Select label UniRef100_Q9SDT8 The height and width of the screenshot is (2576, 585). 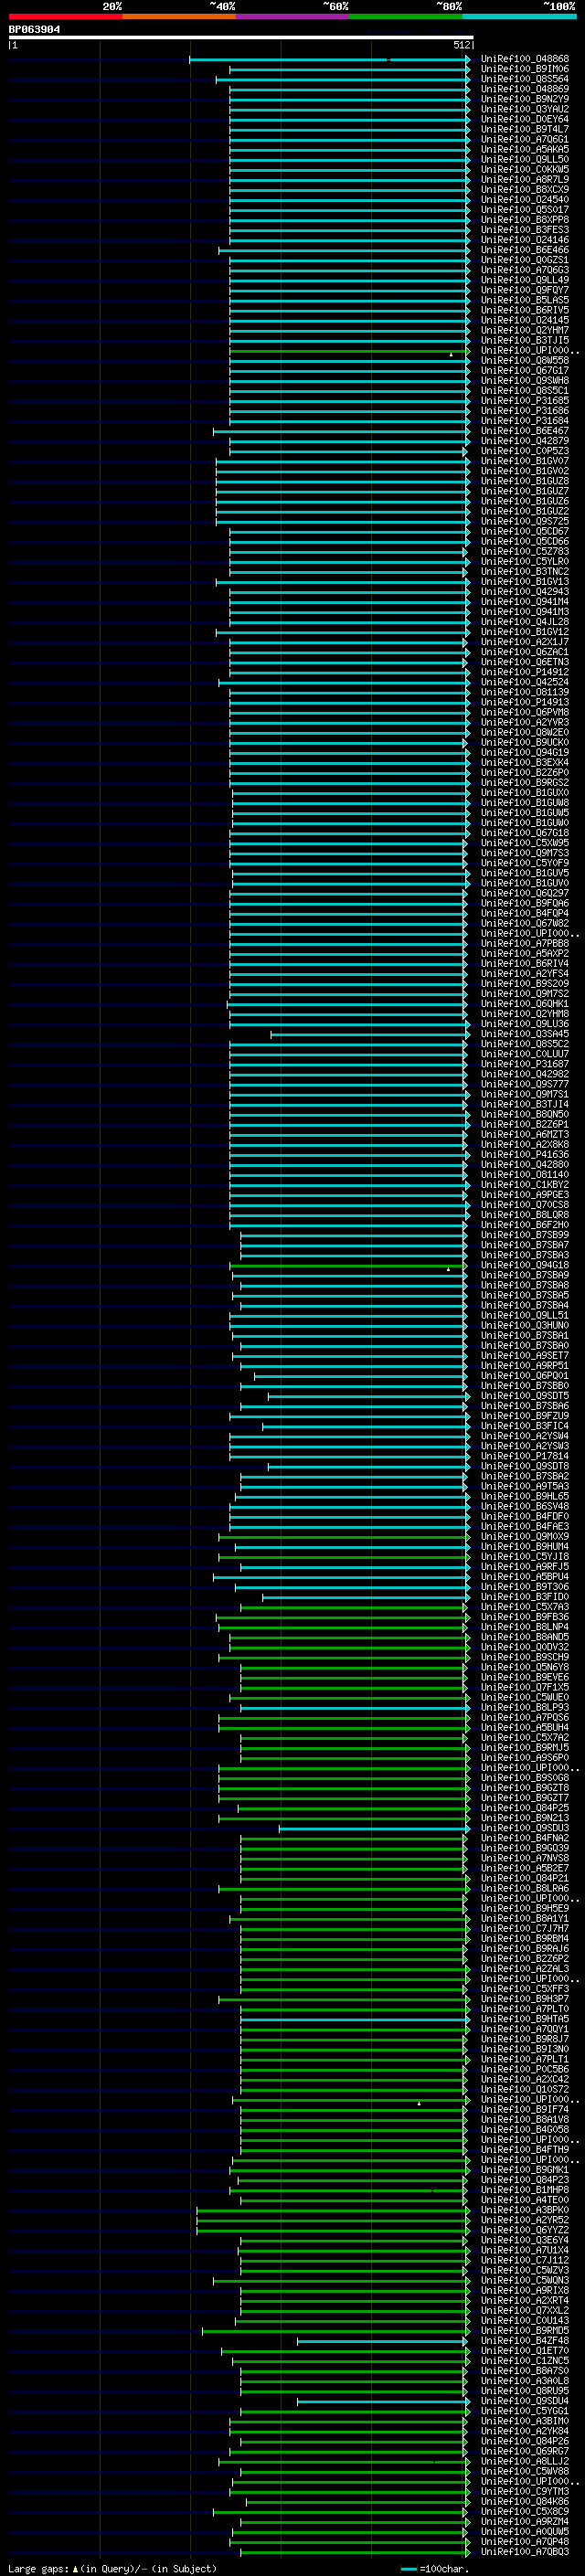point(524,1466)
